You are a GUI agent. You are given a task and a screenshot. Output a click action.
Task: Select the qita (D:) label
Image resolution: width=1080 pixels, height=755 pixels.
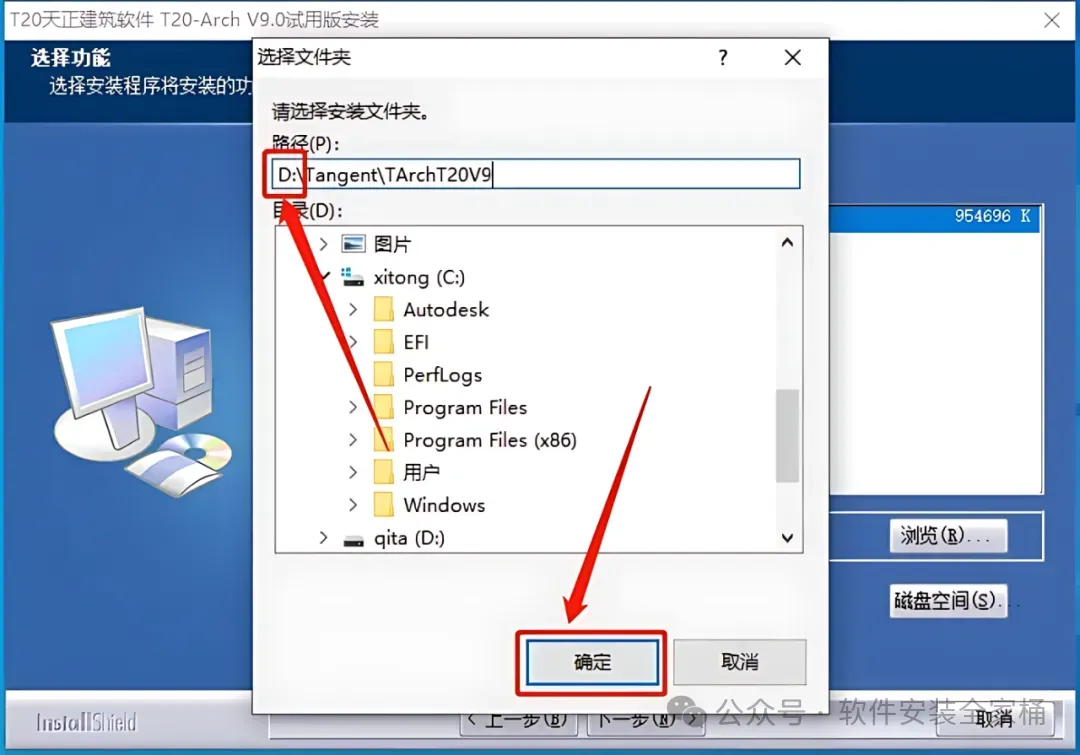click(409, 537)
